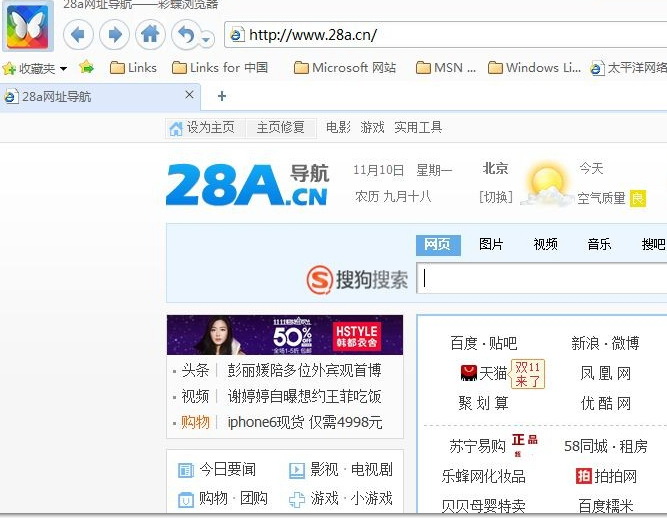The width and height of the screenshot is (667, 518).
Task: Click the butterfly browser logo icon
Action: click(28, 26)
